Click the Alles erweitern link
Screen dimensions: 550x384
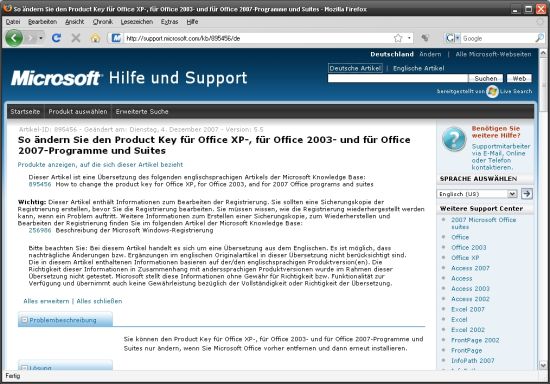tap(46, 301)
